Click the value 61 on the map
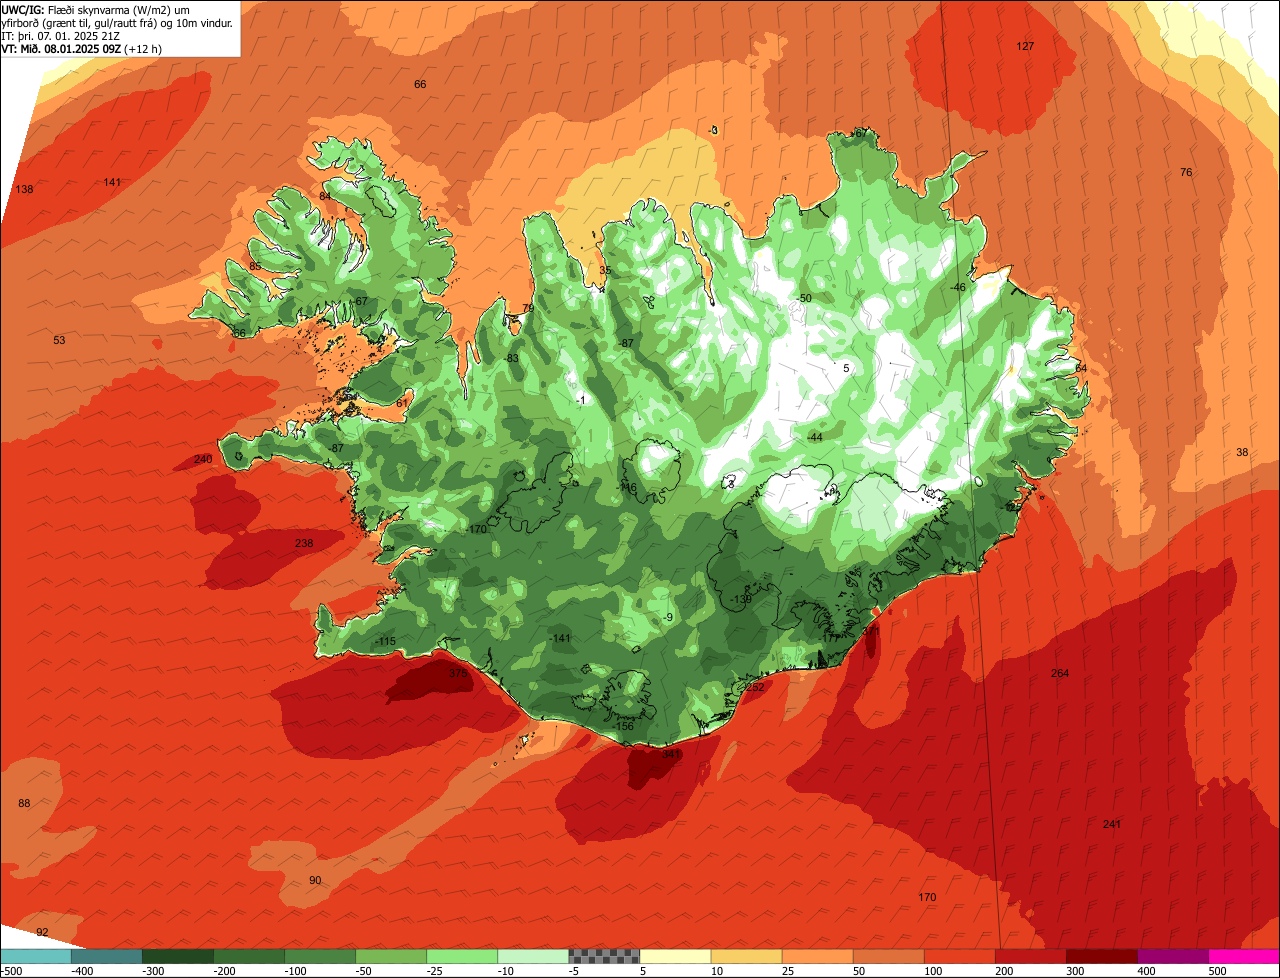The width and height of the screenshot is (1280, 978). tap(402, 403)
